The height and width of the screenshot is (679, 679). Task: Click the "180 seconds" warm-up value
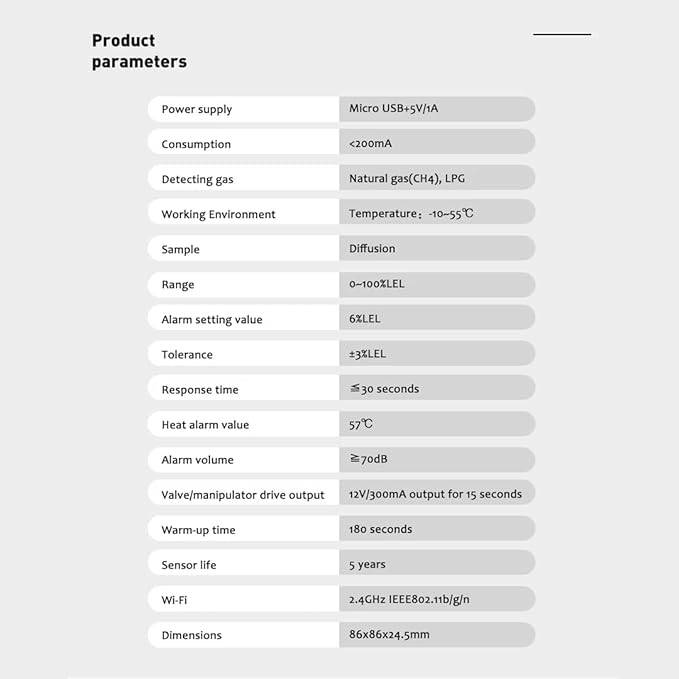click(x=380, y=529)
